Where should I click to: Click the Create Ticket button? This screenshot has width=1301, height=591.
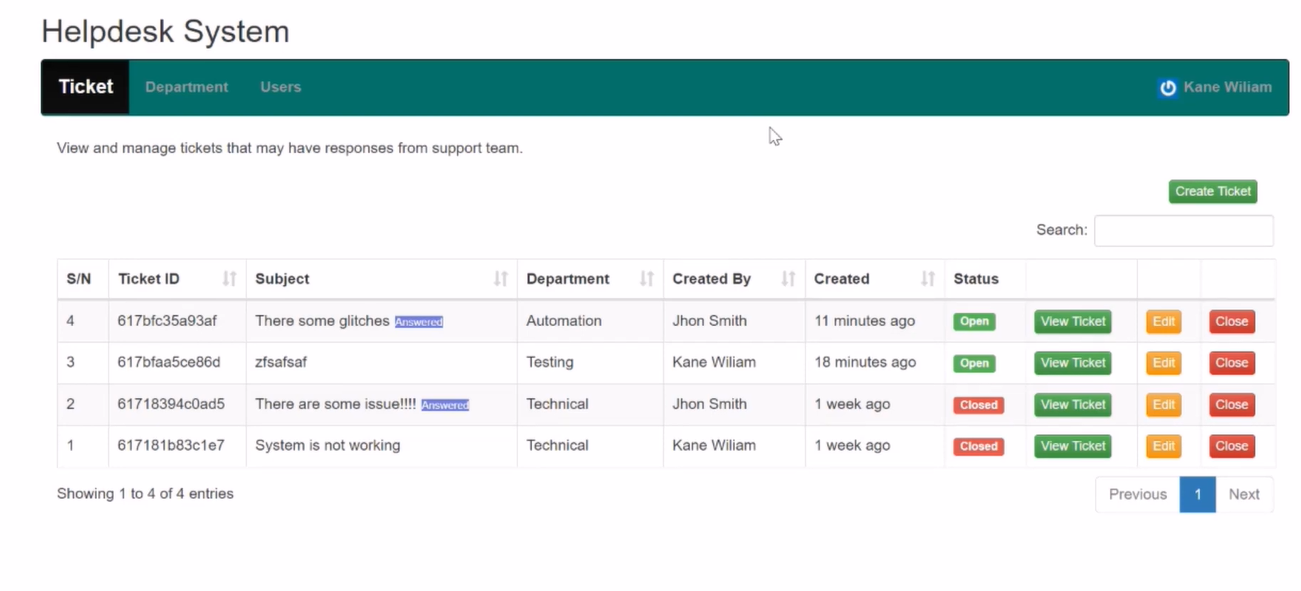1213,191
